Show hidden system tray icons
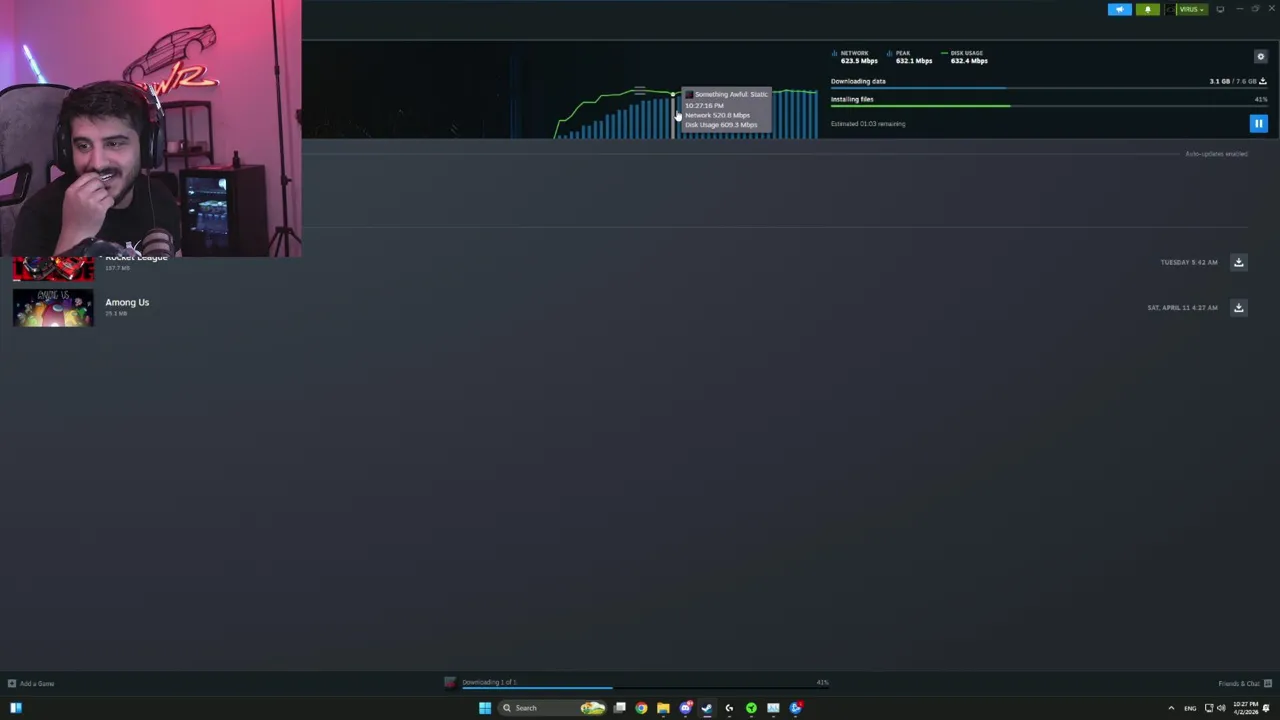Viewport: 1280px width, 720px height. 1171,708
